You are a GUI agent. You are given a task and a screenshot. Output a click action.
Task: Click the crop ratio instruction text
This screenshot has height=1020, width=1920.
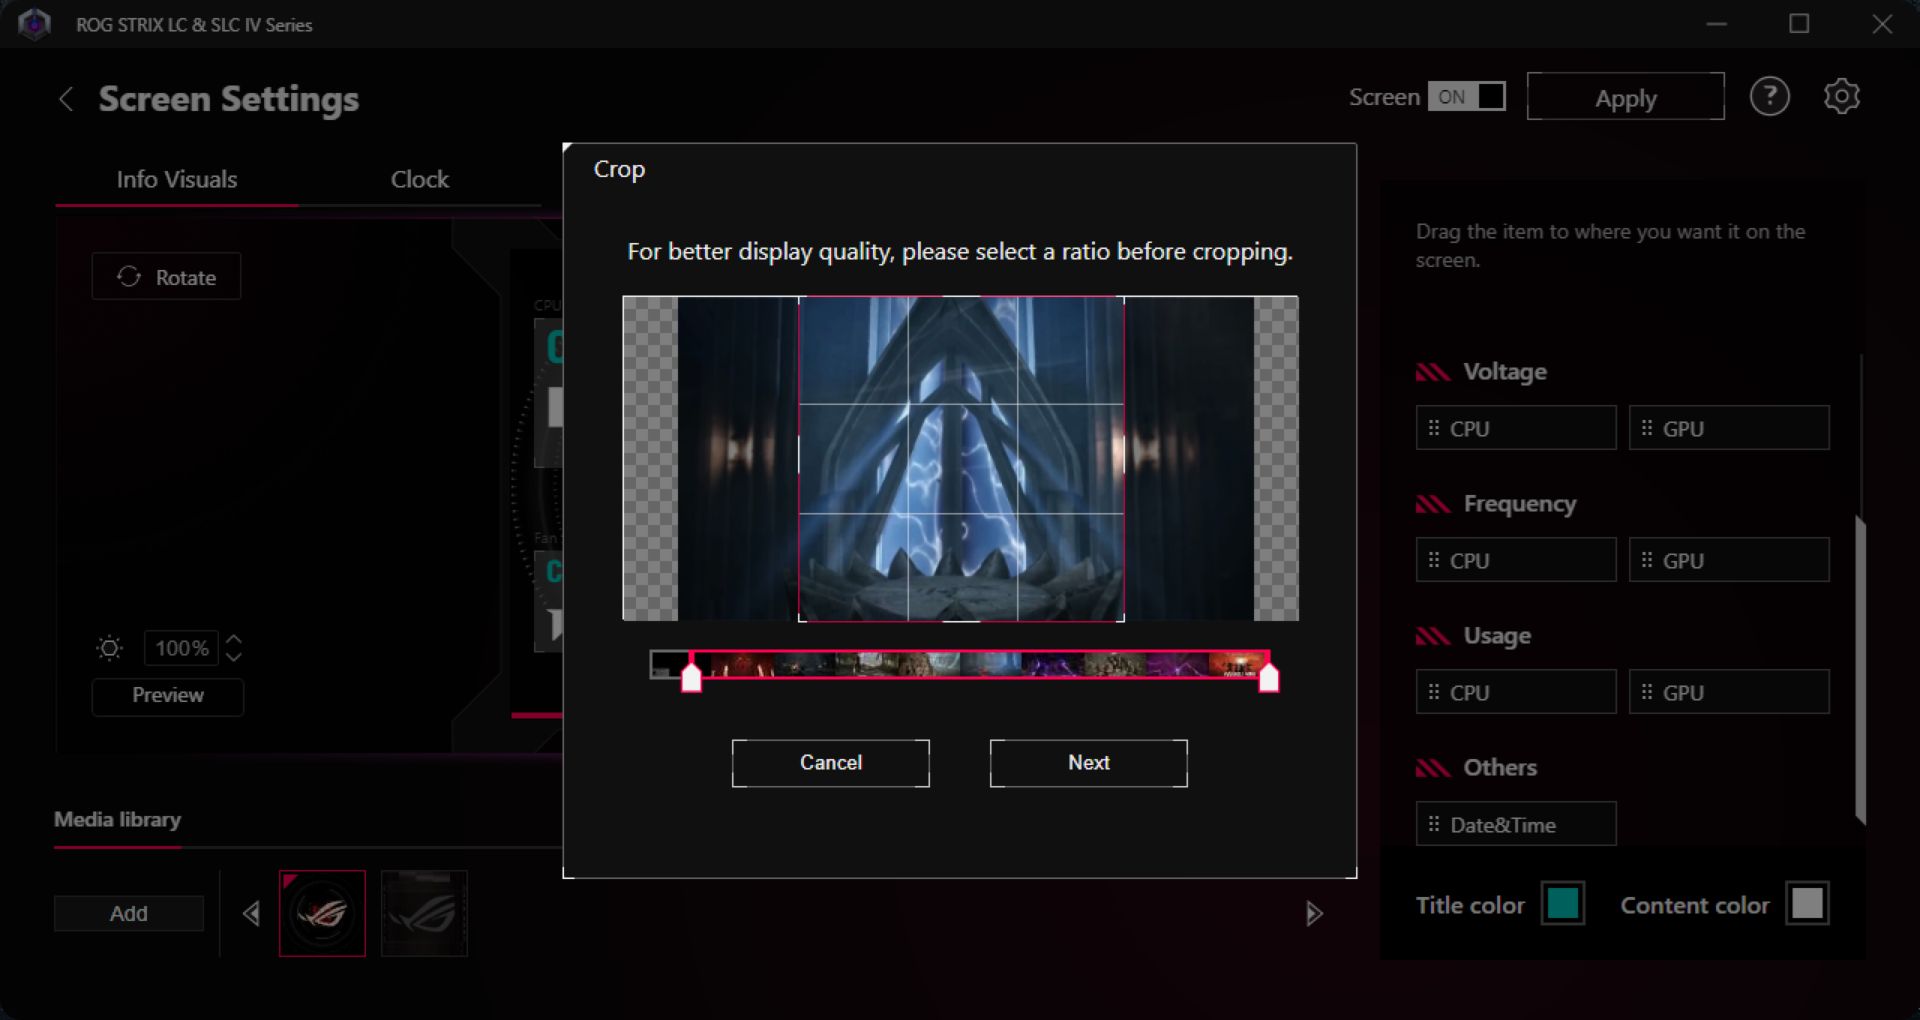[x=960, y=252]
